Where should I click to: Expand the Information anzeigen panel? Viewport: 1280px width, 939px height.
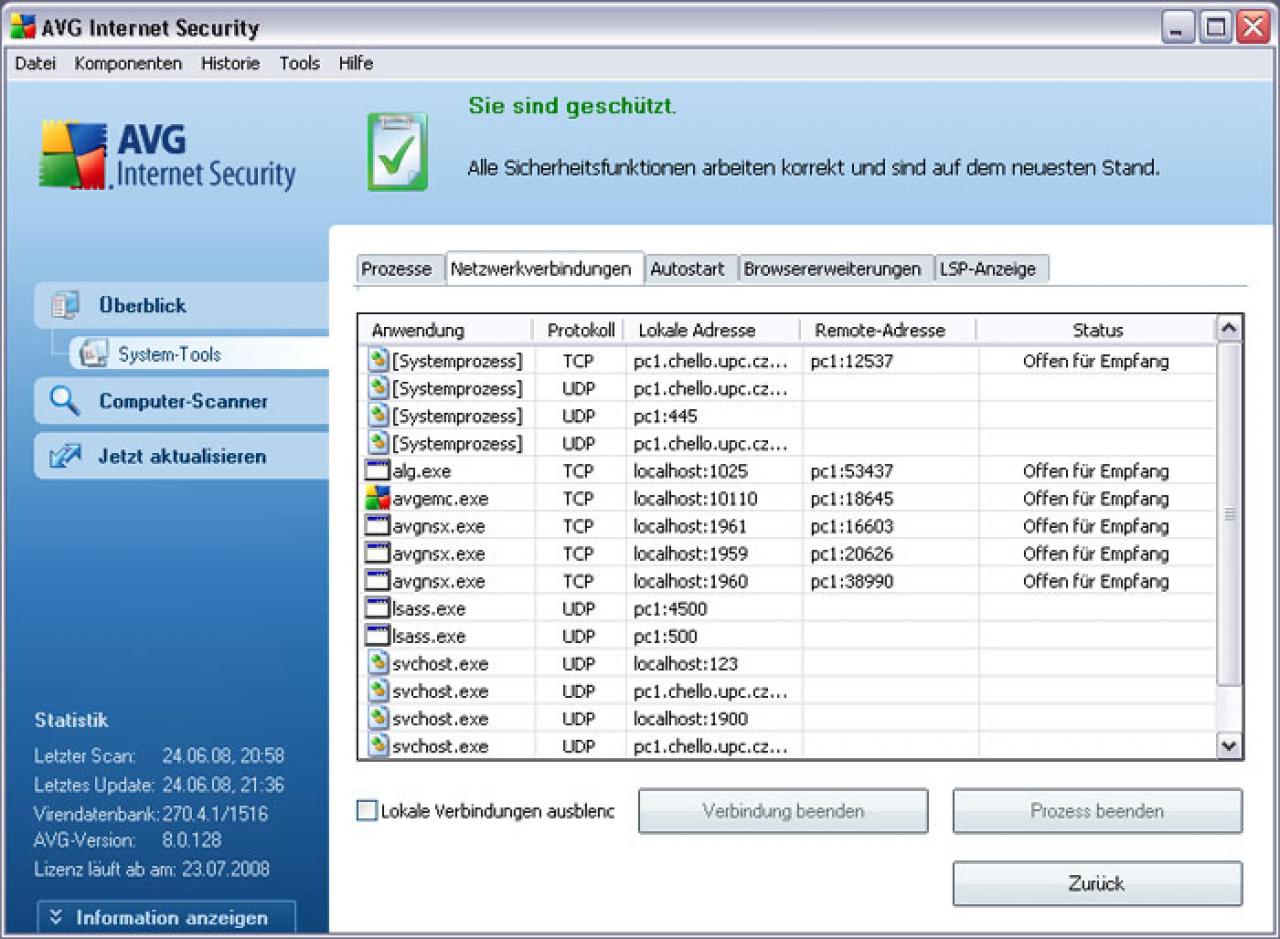(x=167, y=917)
